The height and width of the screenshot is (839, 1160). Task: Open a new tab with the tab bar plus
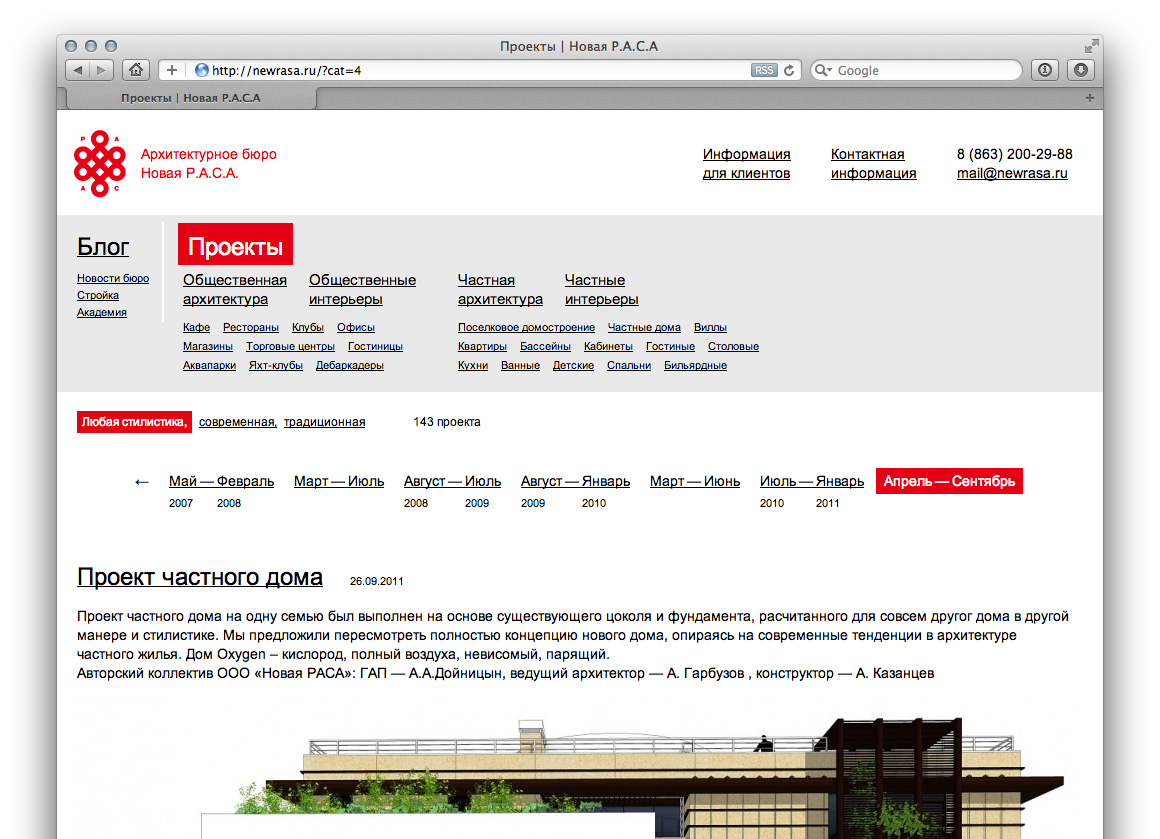coord(1090,98)
